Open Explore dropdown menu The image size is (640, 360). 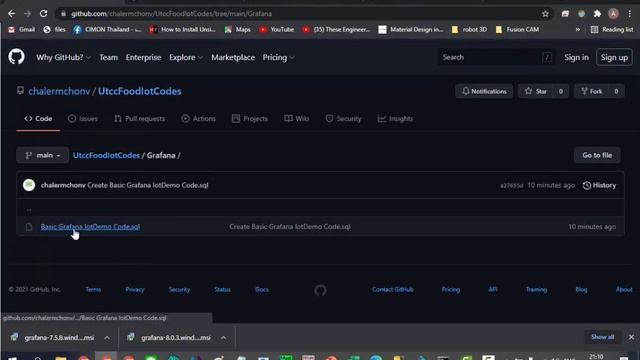[x=186, y=58]
